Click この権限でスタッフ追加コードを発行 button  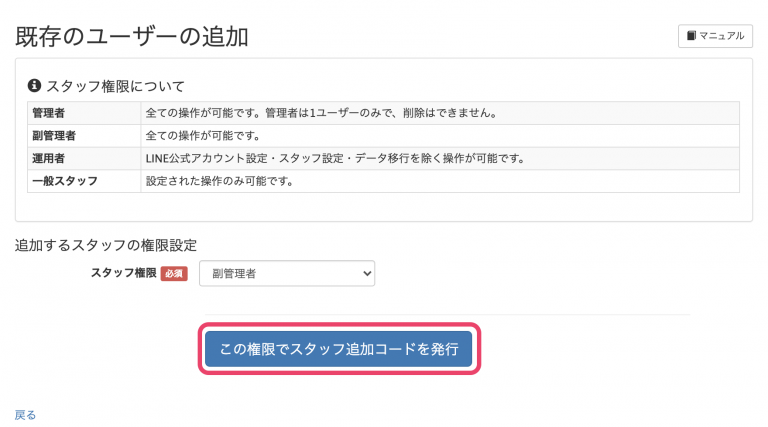click(338, 349)
